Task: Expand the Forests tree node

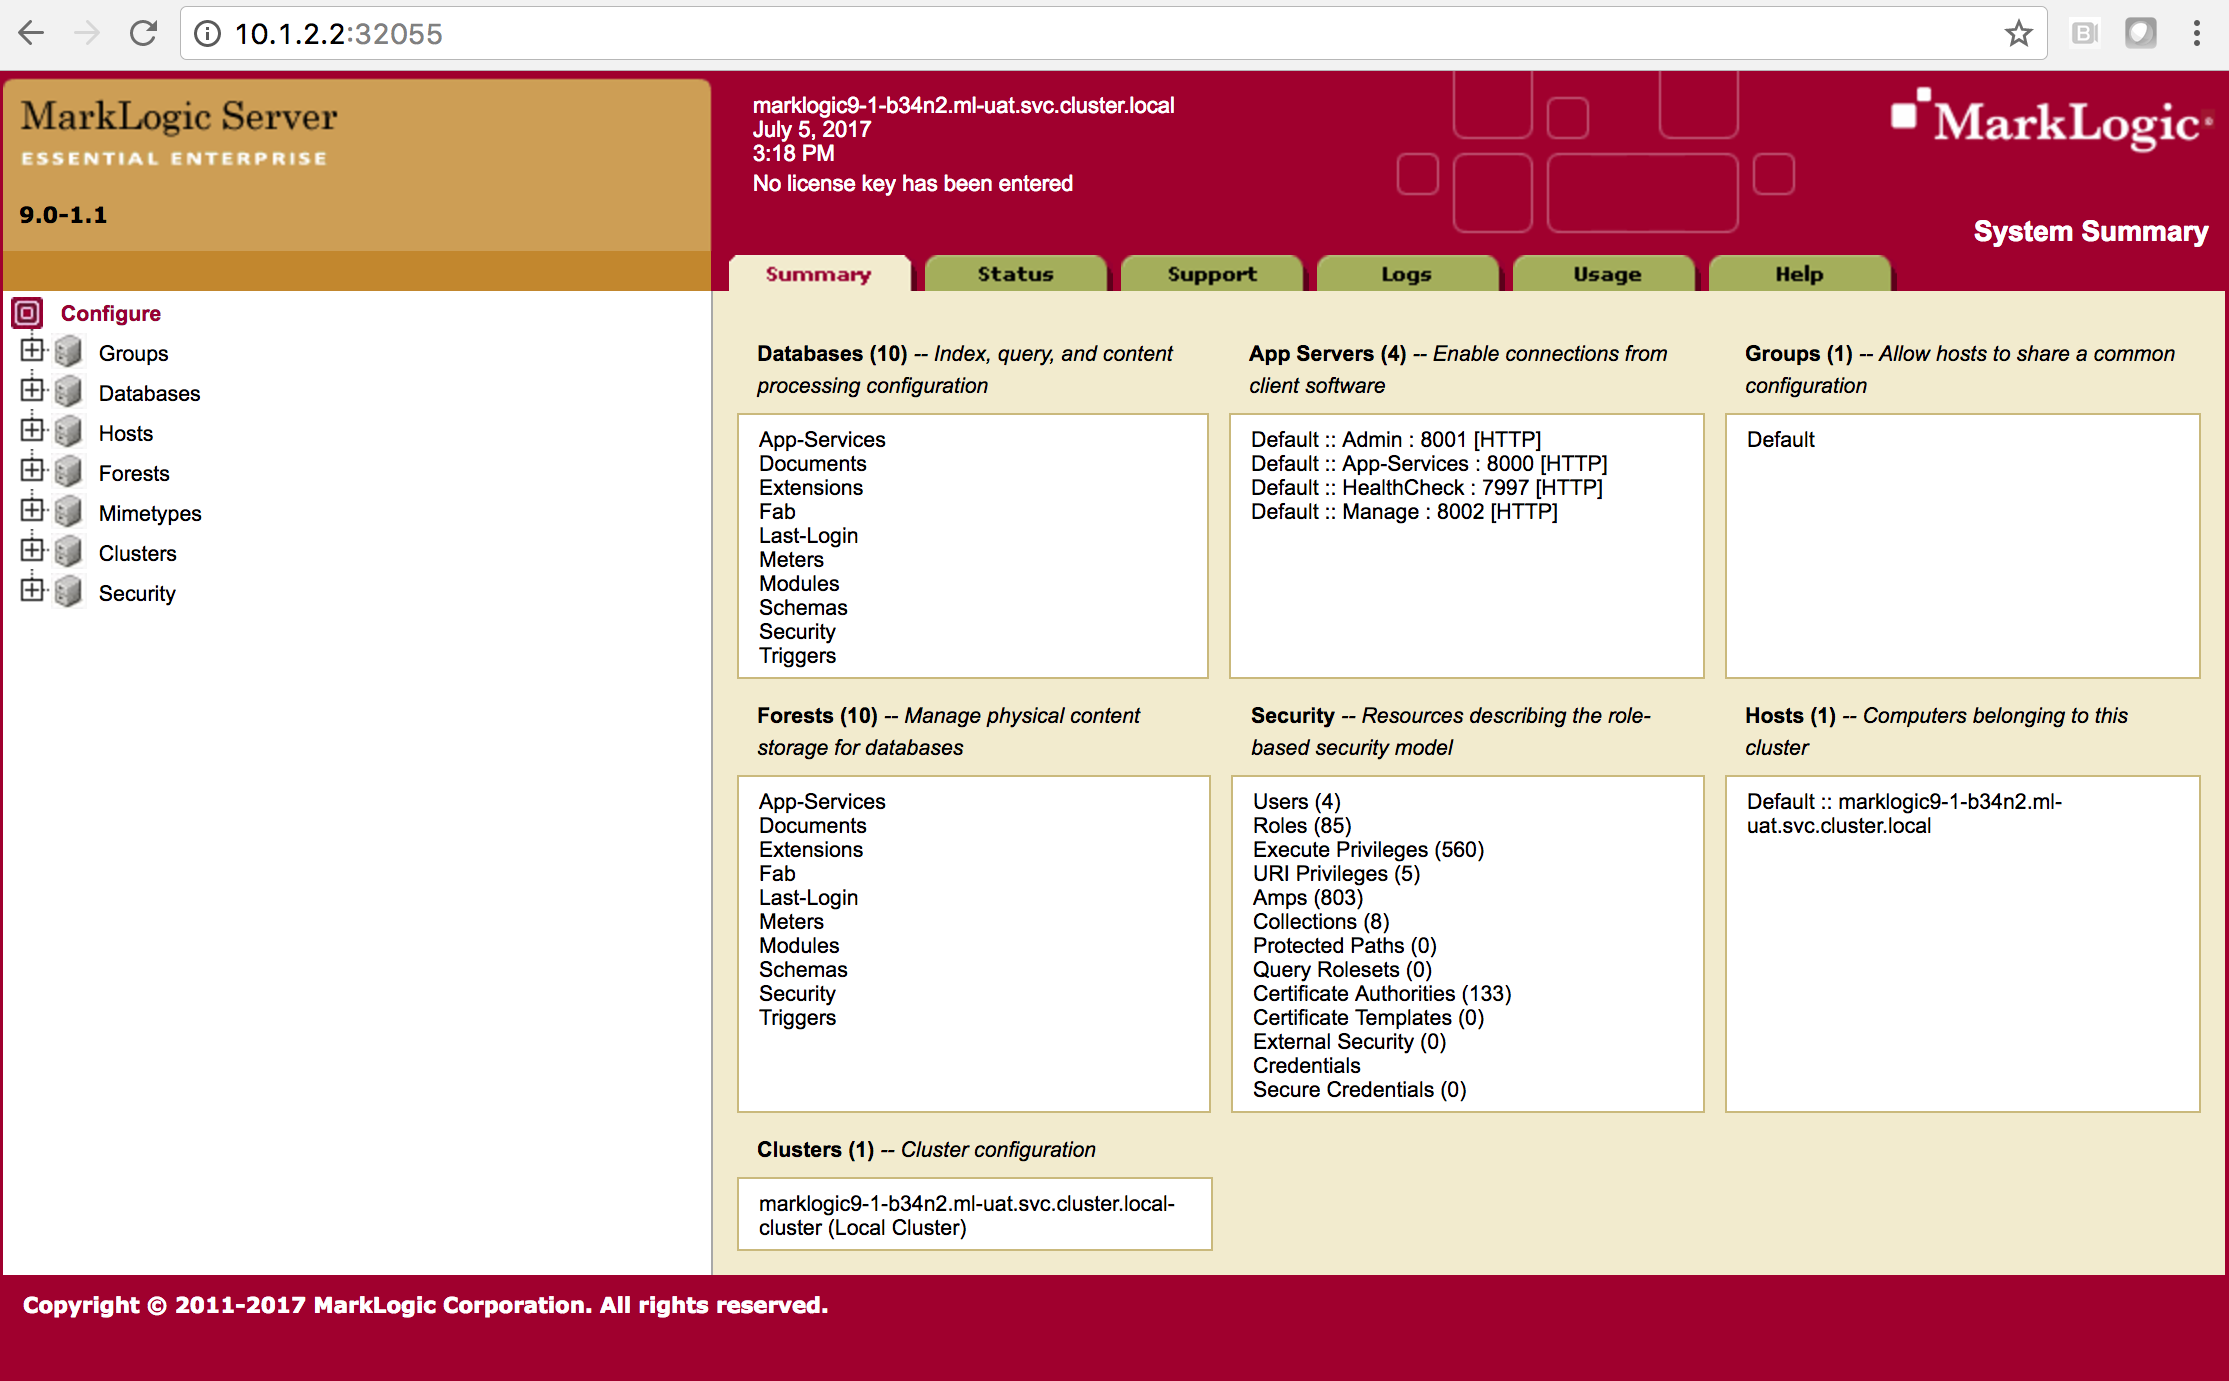Action: point(33,469)
